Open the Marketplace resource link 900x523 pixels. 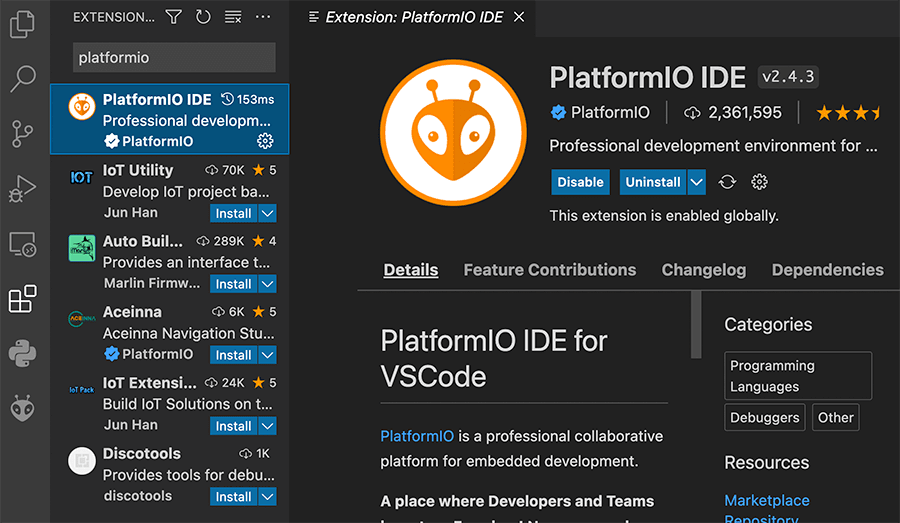[766, 501]
